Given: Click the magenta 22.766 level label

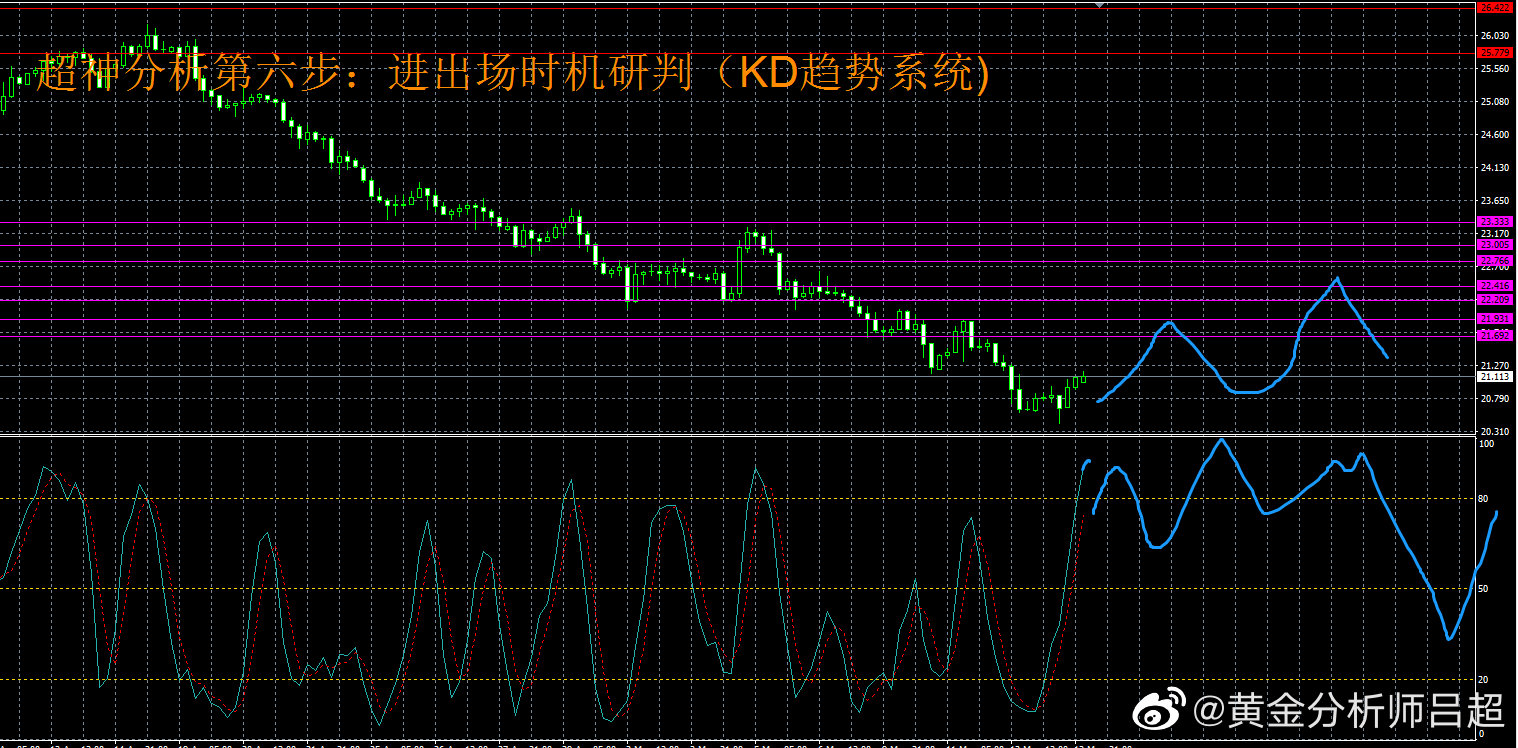Looking at the screenshot, I should pyautogui.click(x=1495, y=261).
